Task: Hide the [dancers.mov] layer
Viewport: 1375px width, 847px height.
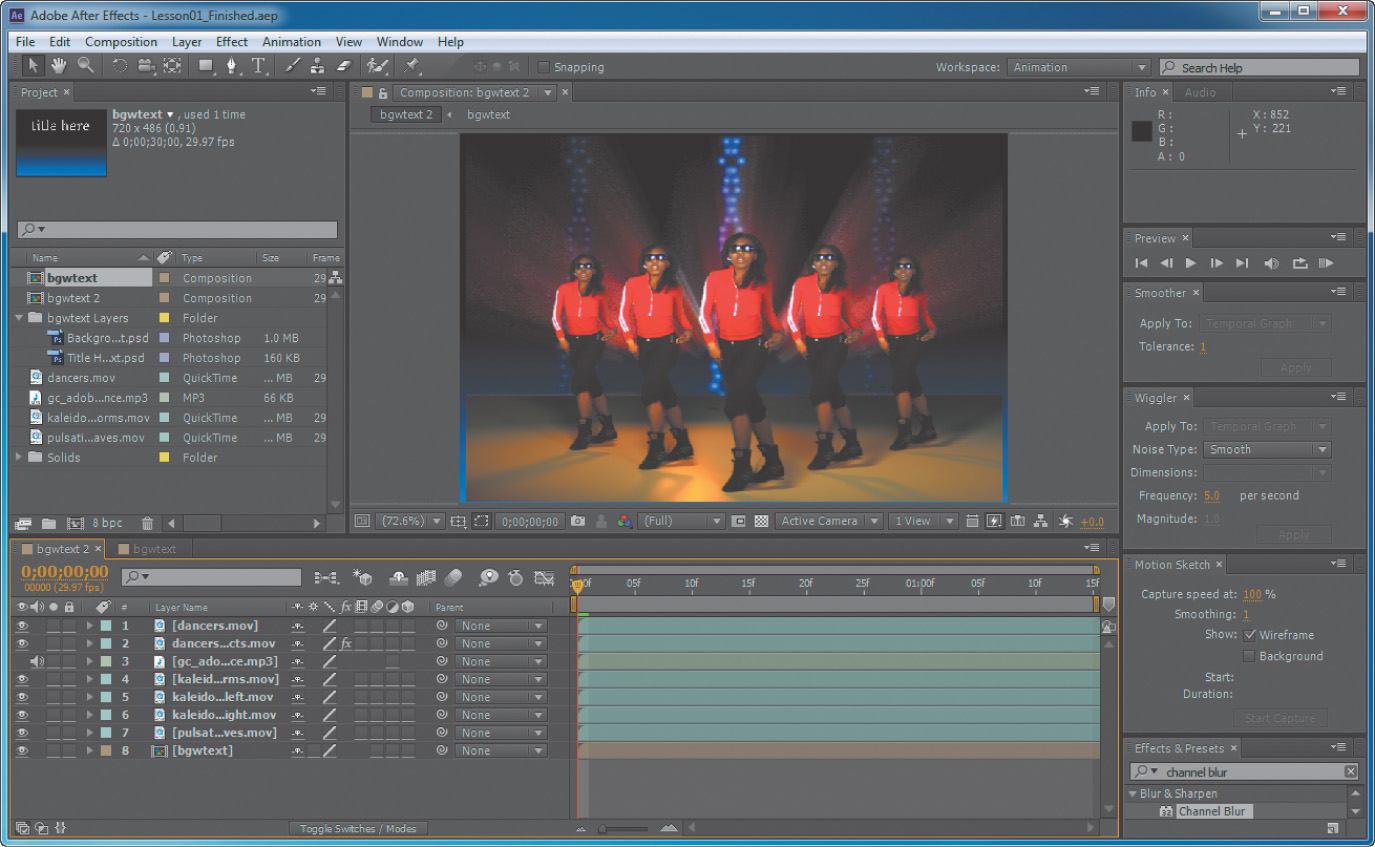Action: pos(22,626)
